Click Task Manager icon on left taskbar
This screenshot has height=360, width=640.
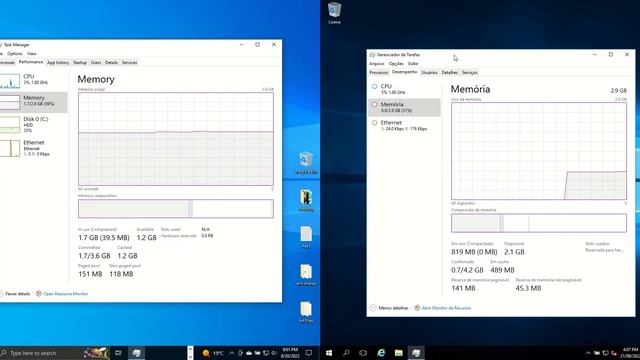point(136,353)
